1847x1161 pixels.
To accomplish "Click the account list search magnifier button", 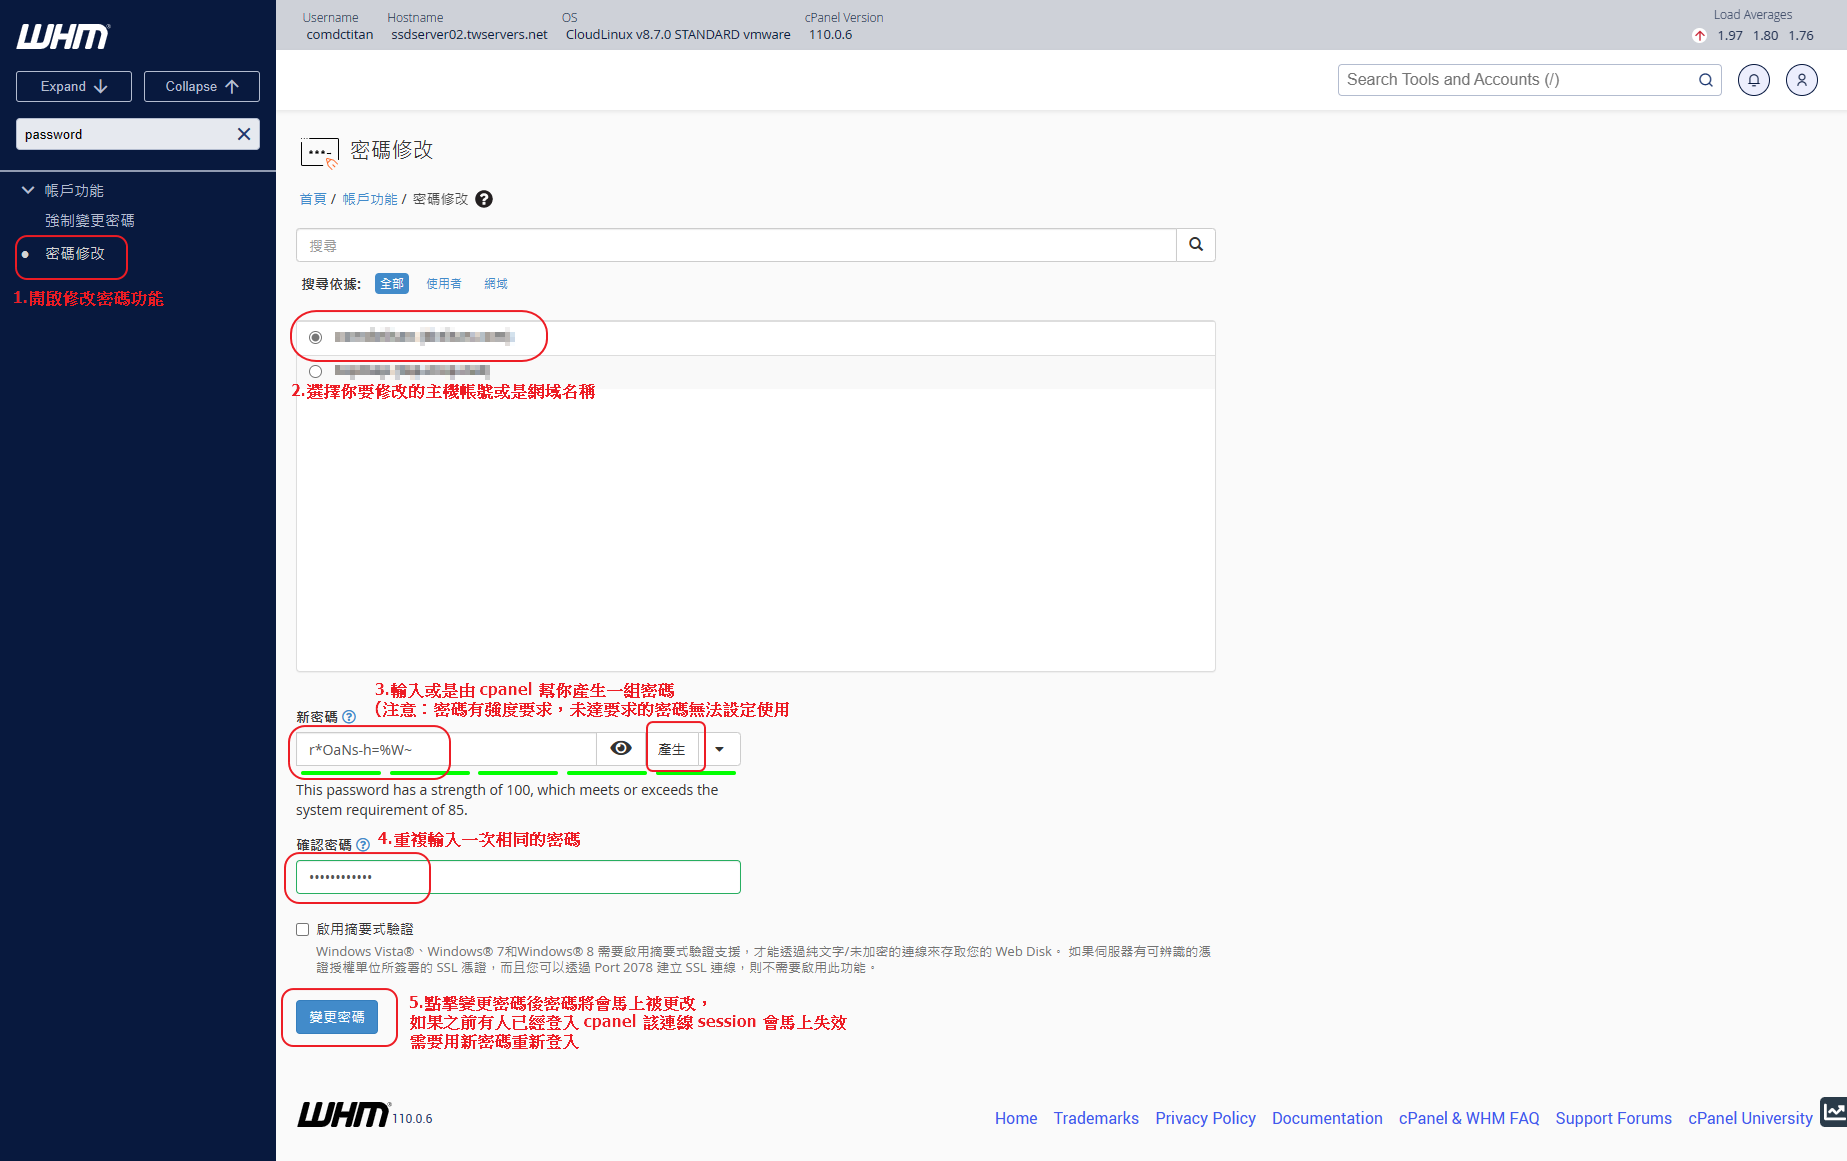I will pyautogui.click(x=1195, y=245).
